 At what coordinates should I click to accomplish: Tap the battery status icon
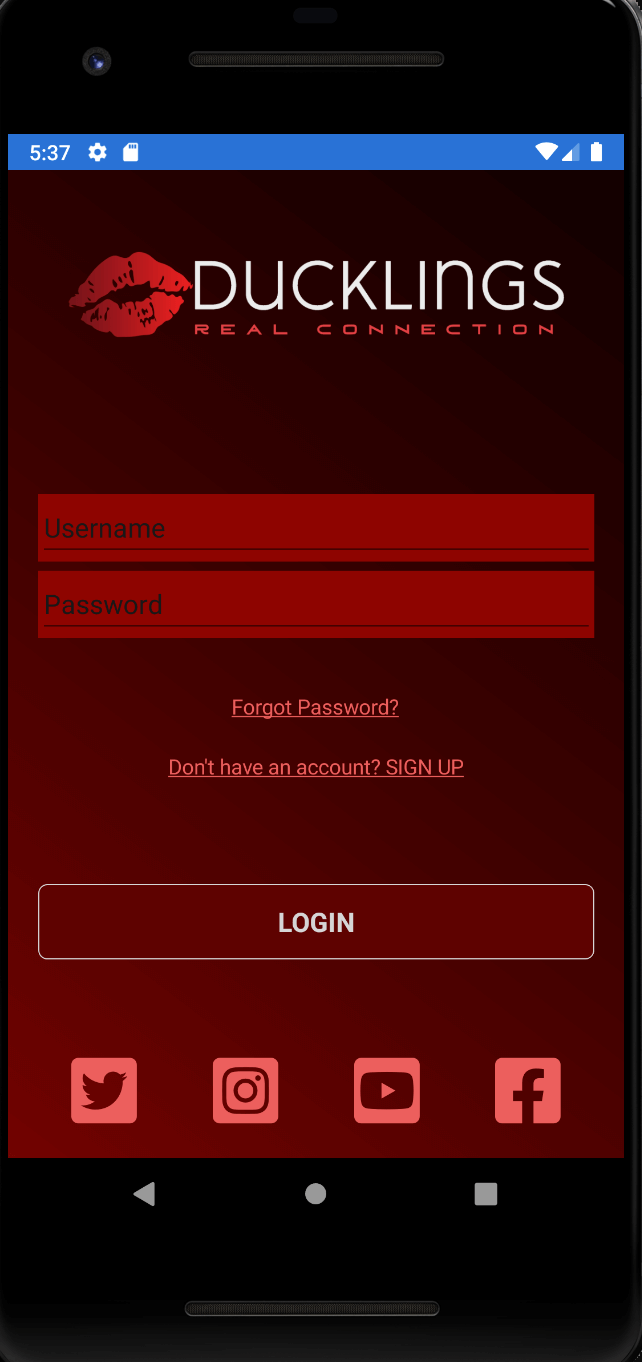597,152
